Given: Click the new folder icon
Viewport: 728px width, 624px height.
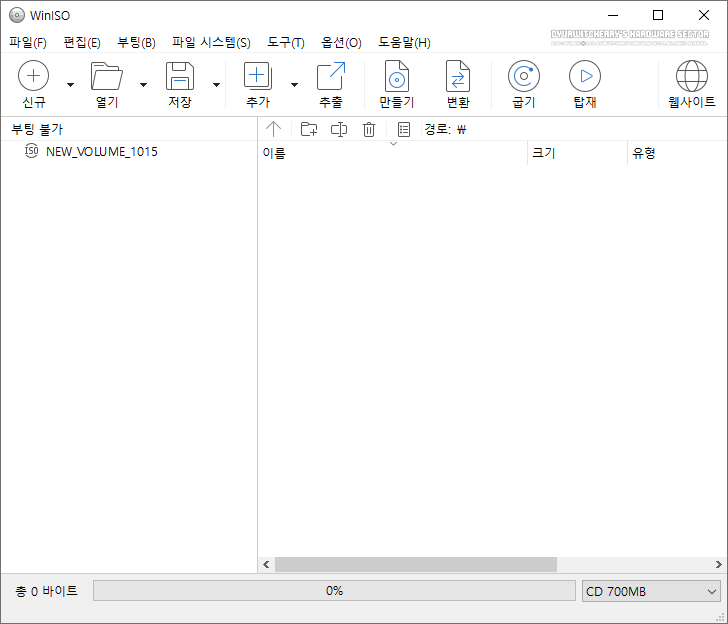Looking at the screenshot, I should tap(309, 129).
